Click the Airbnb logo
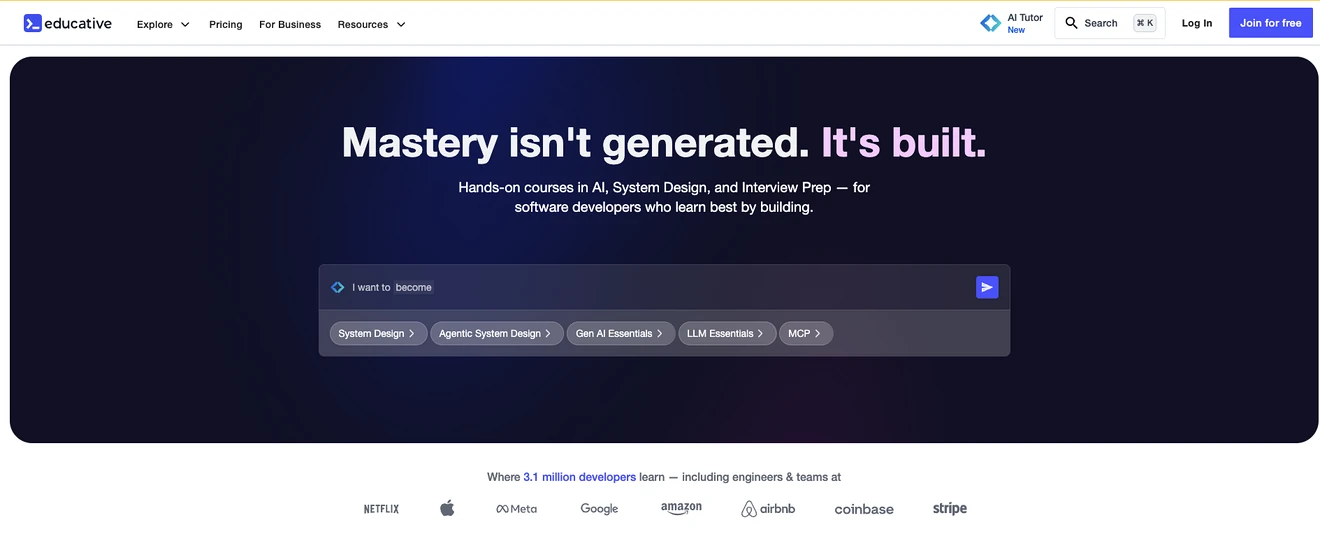This screenshot has width=1320, height=555. (x=768, y=509)
